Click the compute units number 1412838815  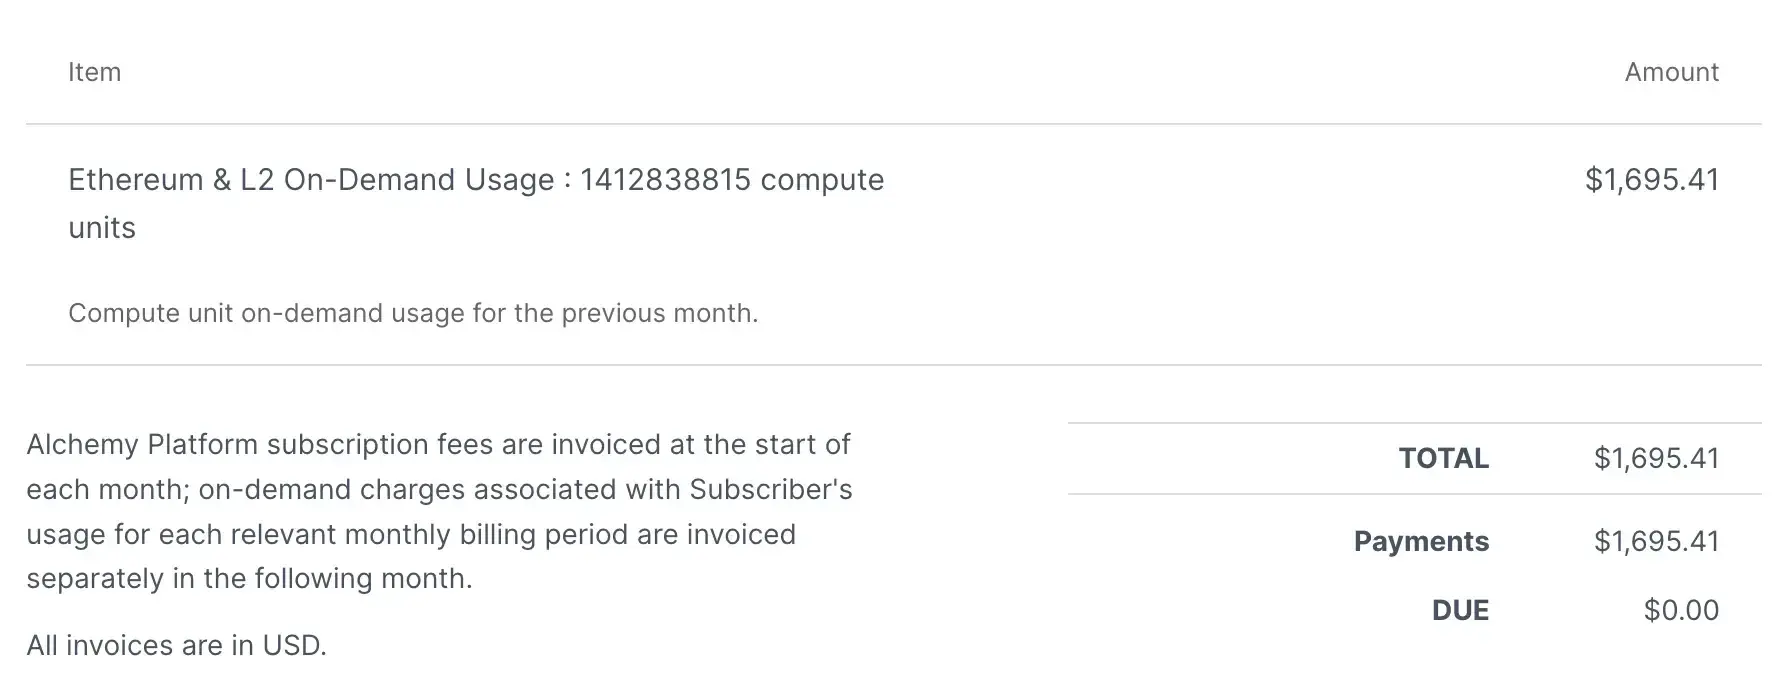coord(665,180)
